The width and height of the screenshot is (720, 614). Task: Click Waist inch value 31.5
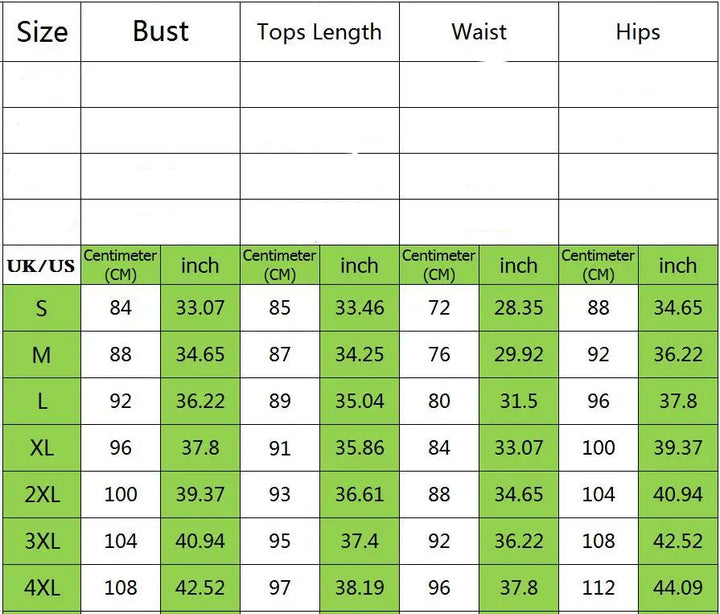518,401
